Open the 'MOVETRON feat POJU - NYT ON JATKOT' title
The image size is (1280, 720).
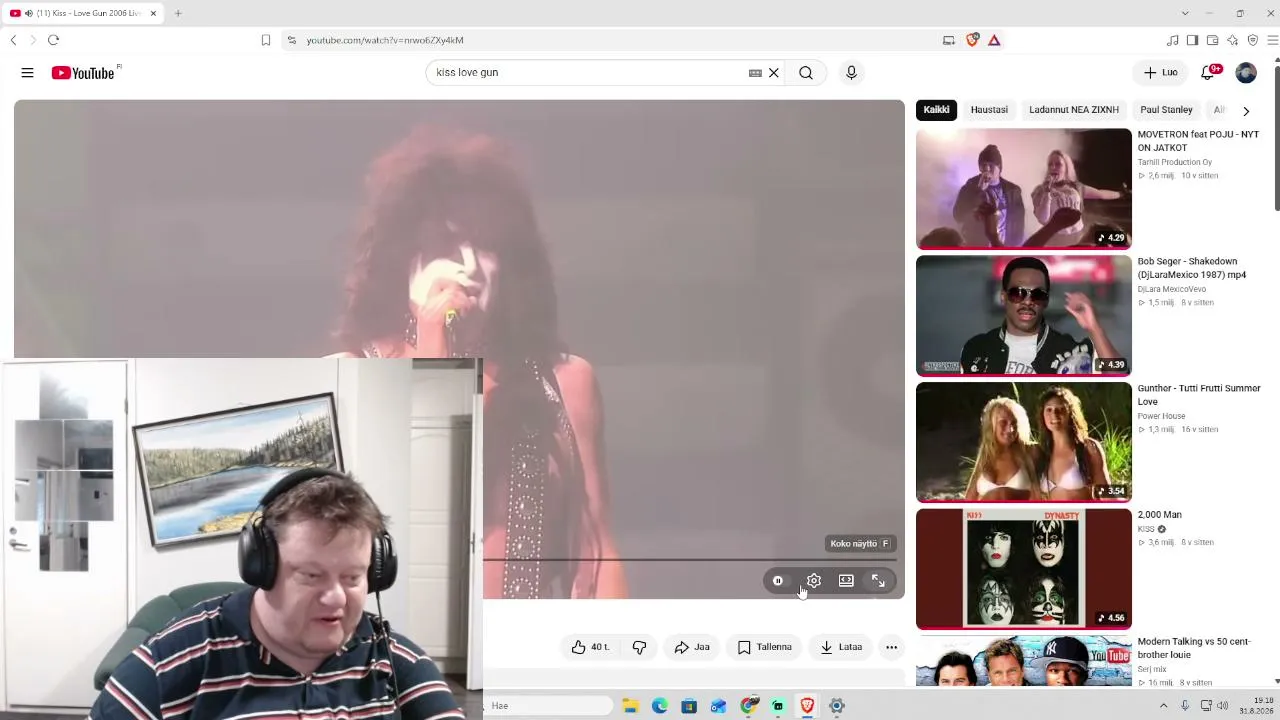(1198, 141)
